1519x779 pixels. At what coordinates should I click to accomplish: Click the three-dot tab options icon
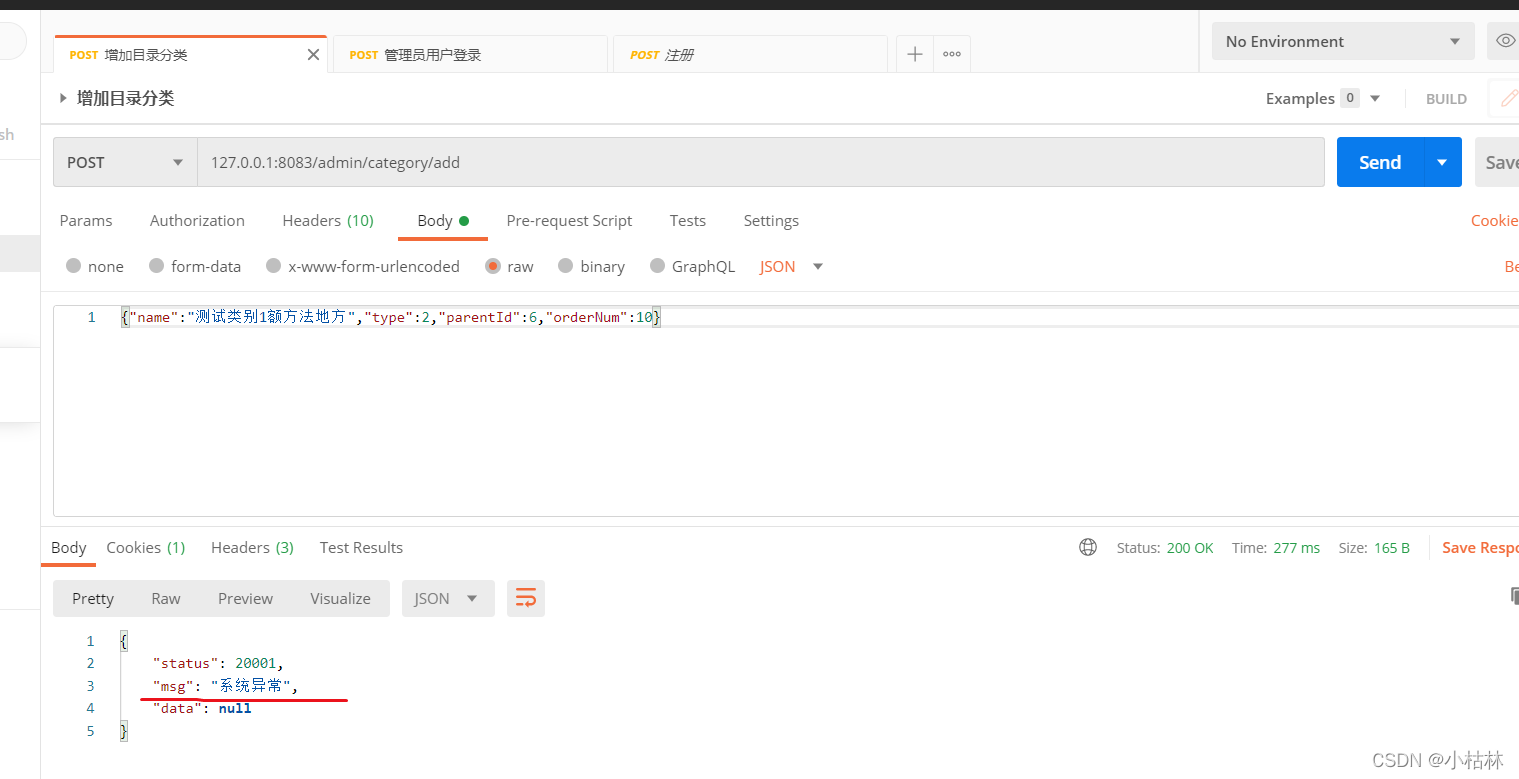[x=951, y=53]
